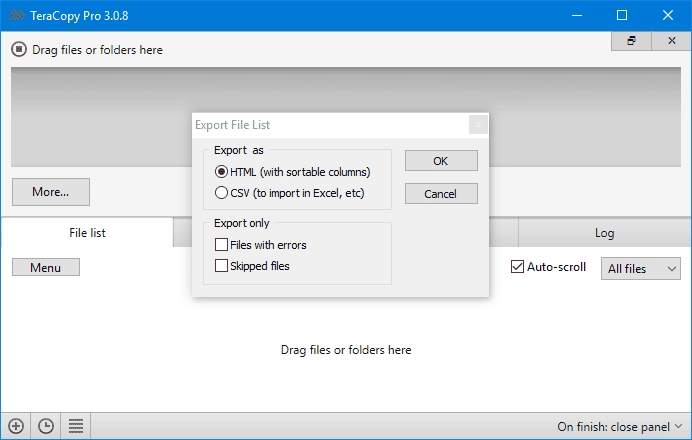Maximize the TeraCopy window
The image size is (692, 440).
point(622,15)
